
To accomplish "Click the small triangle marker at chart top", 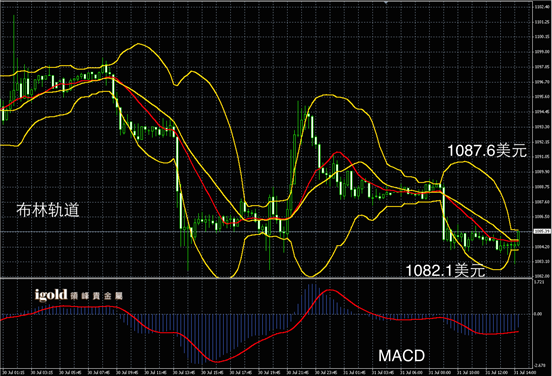I will (x=386, y=2).
